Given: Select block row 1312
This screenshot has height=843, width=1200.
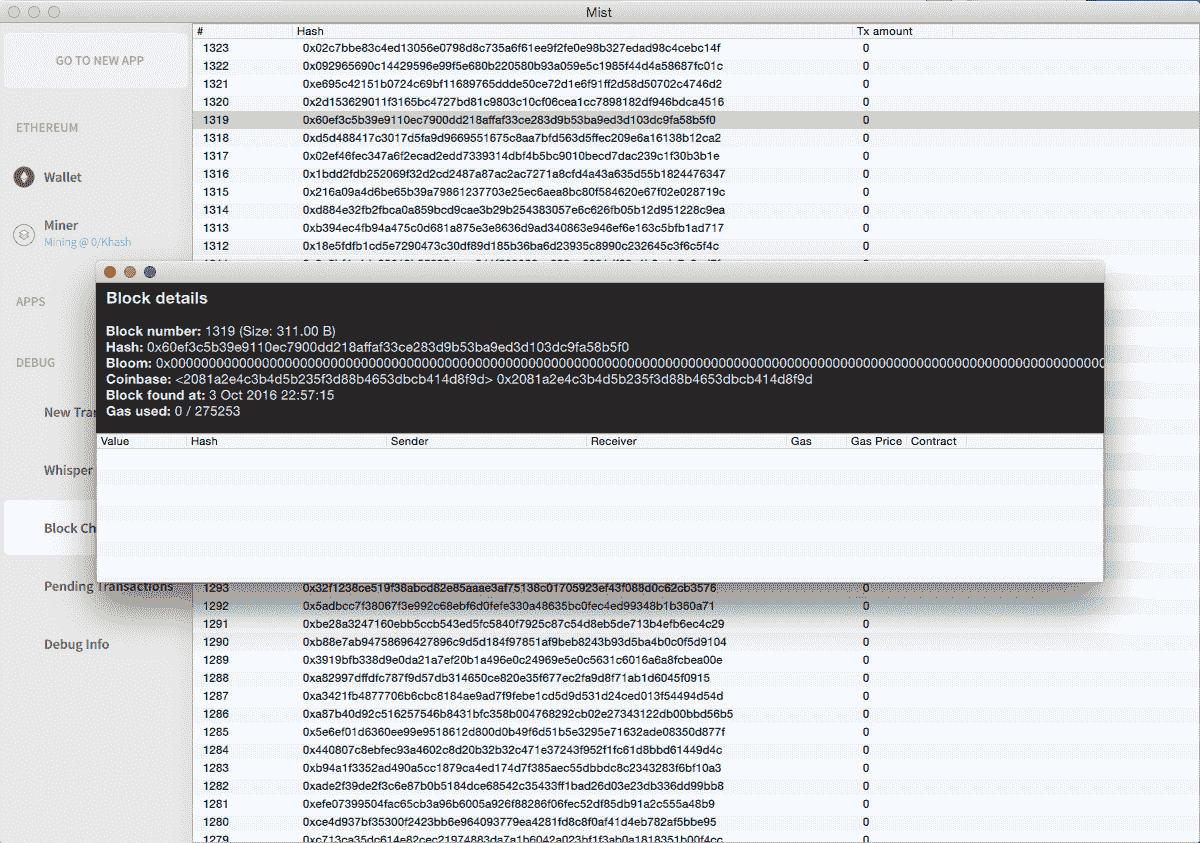Looking at the screenshot, I should 696,246.
